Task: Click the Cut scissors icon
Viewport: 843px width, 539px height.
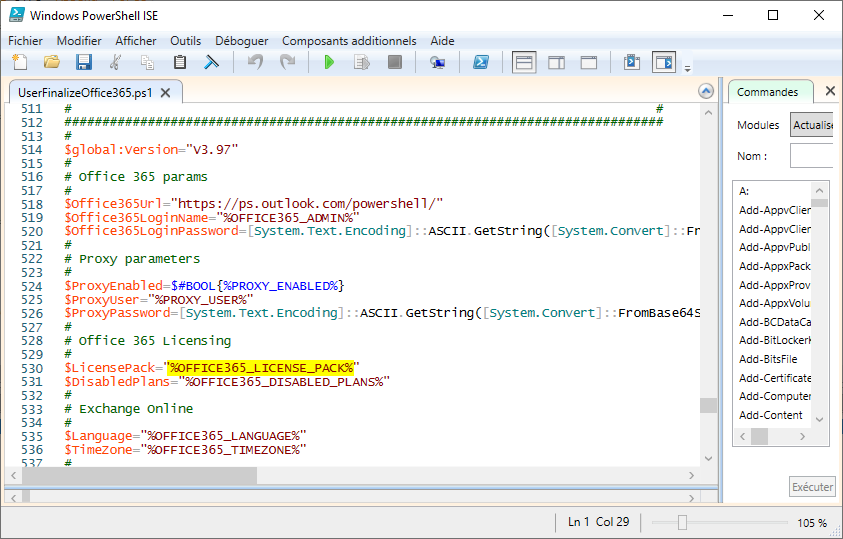Action: point(115,62)
